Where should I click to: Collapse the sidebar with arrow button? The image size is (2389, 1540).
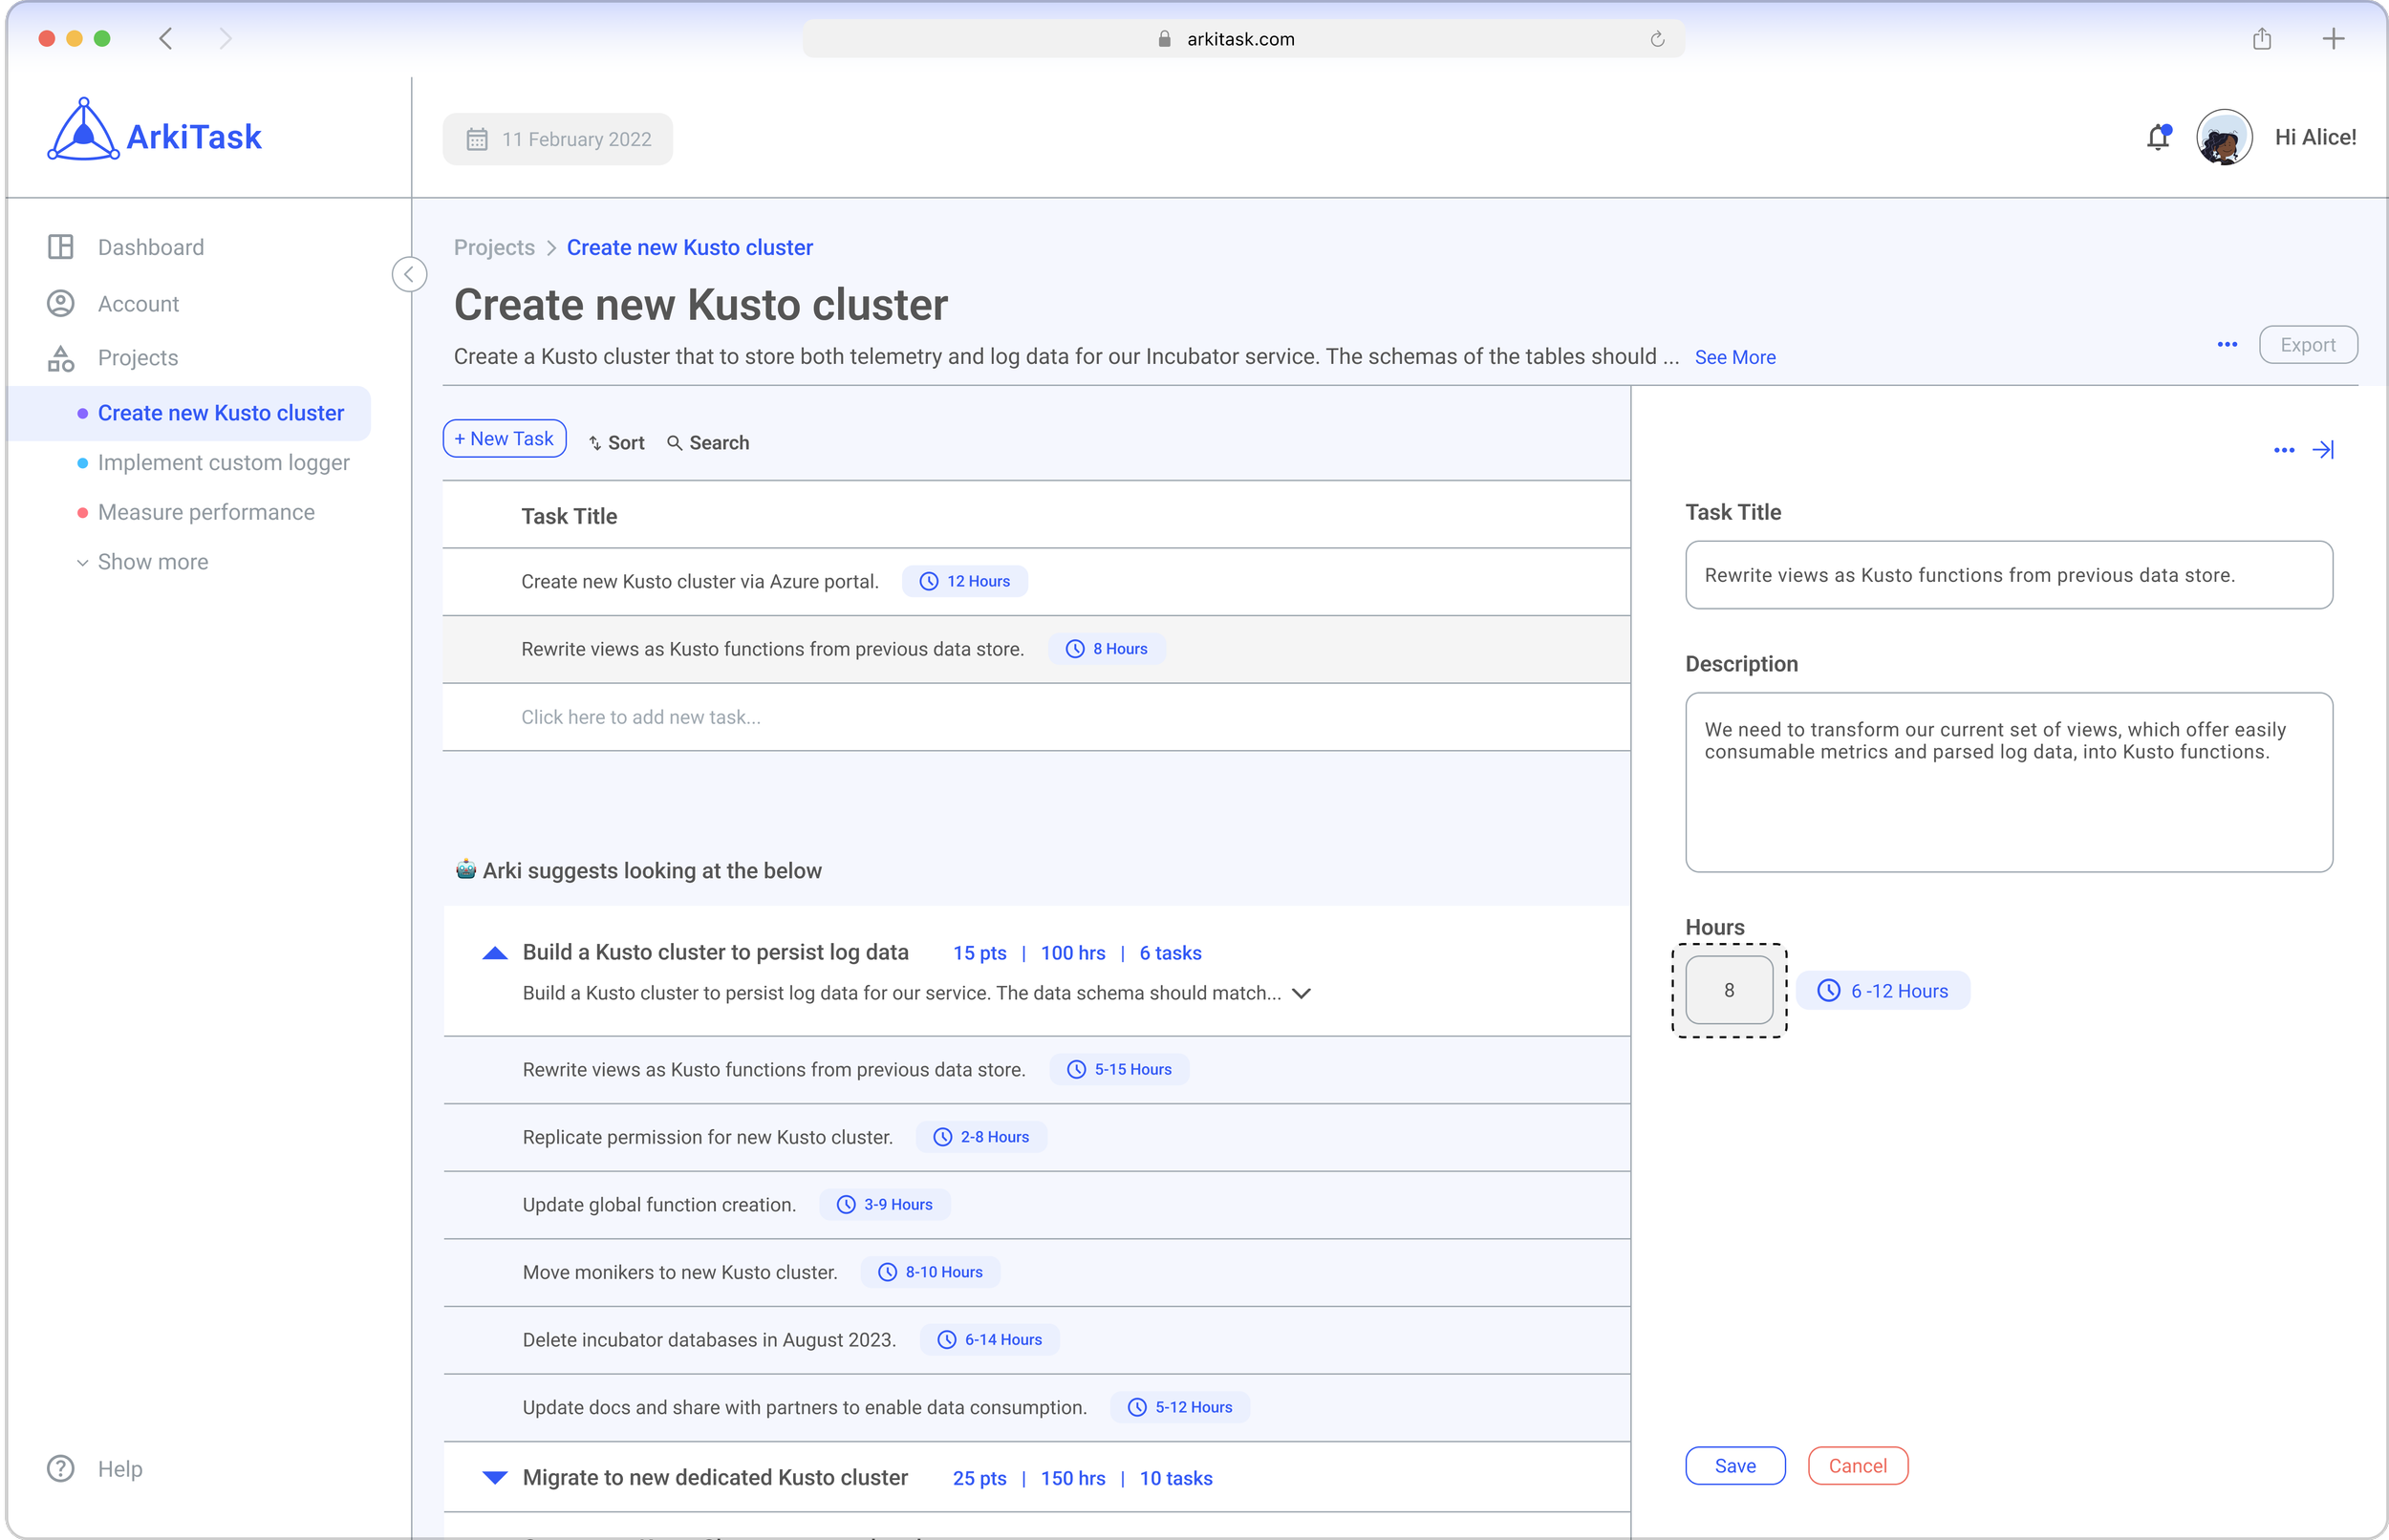click(409, 274)
